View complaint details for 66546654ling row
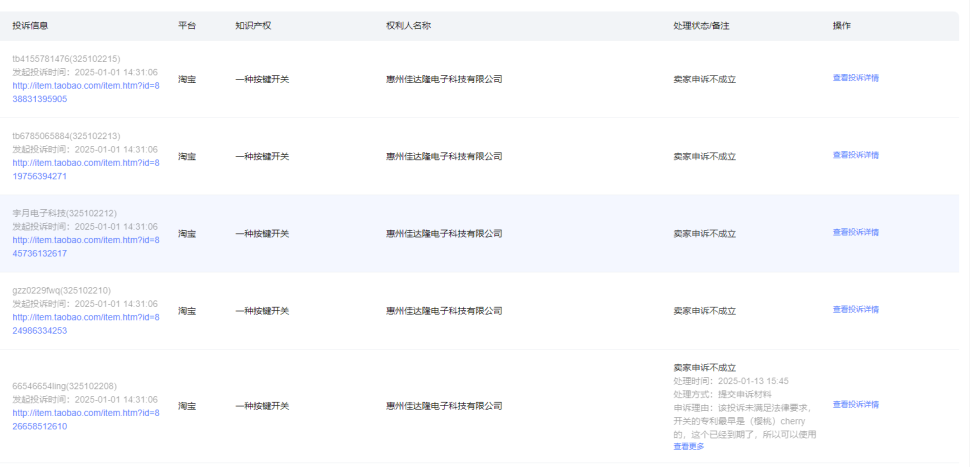 tap(855, 405)
